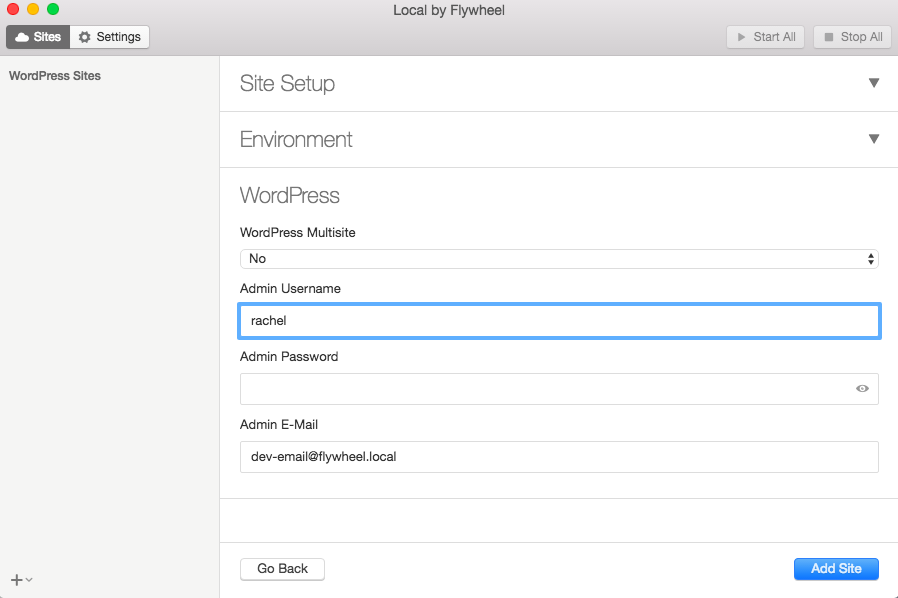Screen dimensions: 898x598
Task: Toggle password visibility eye icon
Action: 862,389
